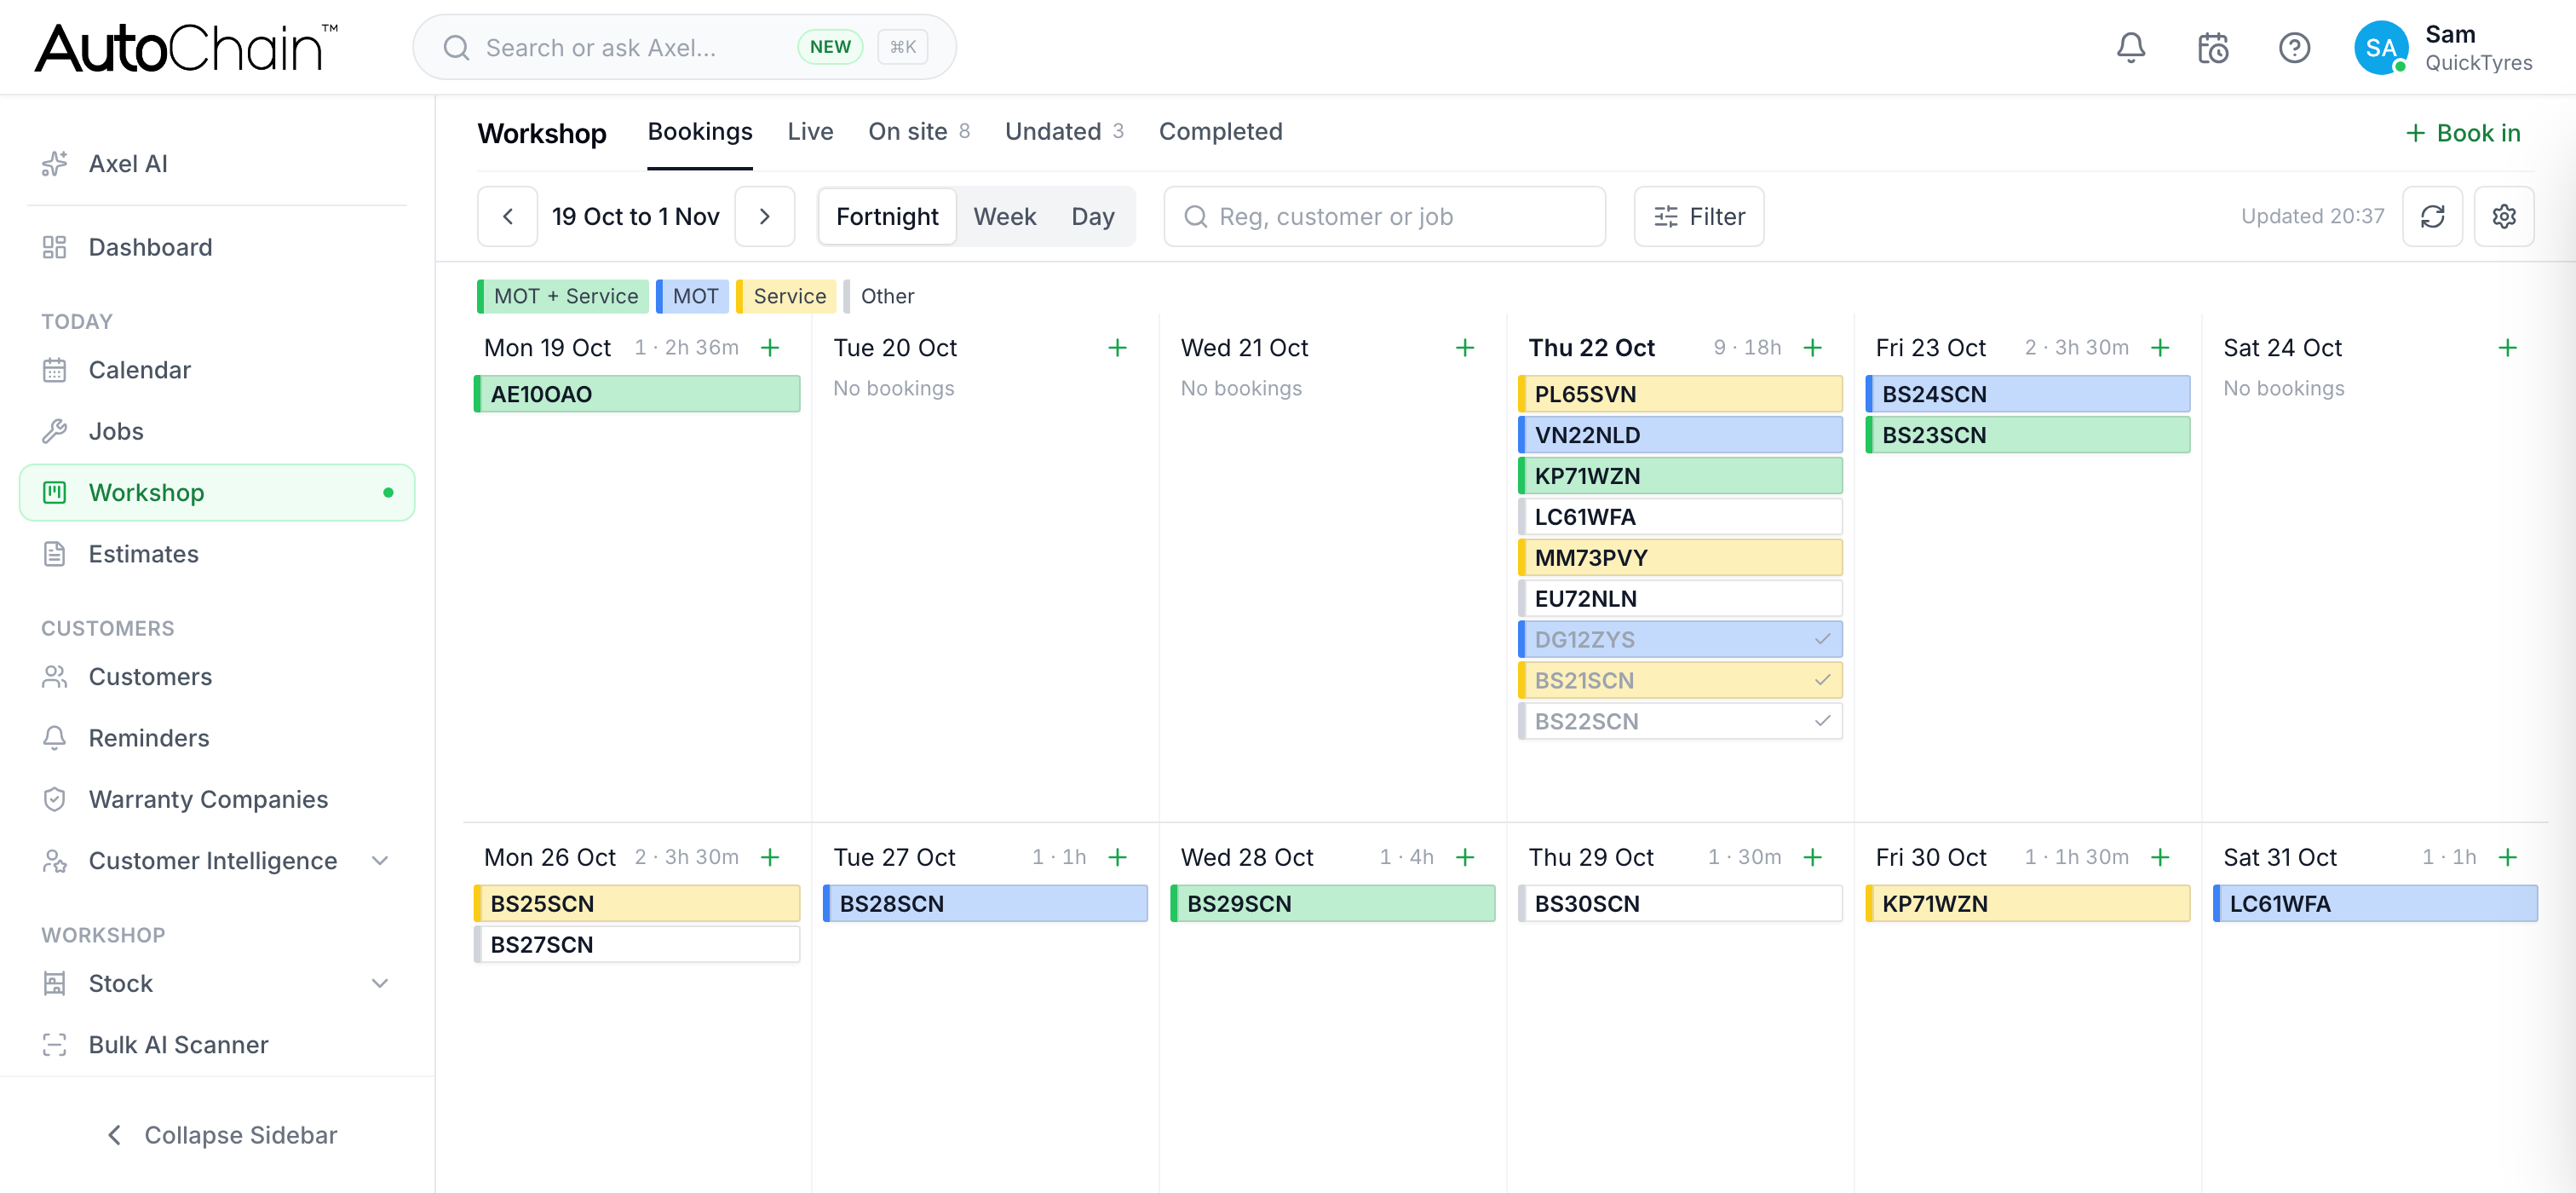
Task: Open notifications bell icon
Action: coord(2130,47)
